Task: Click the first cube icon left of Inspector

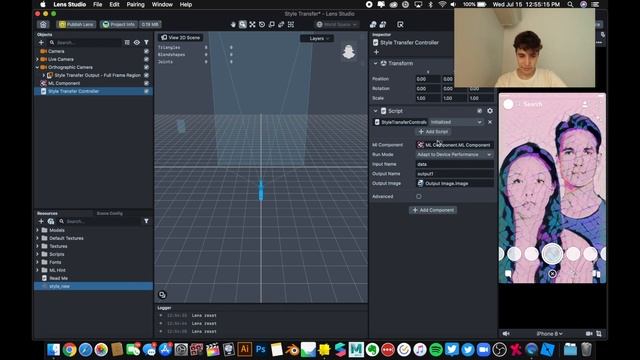Action: pyautogui.click(x=373, y=24)
